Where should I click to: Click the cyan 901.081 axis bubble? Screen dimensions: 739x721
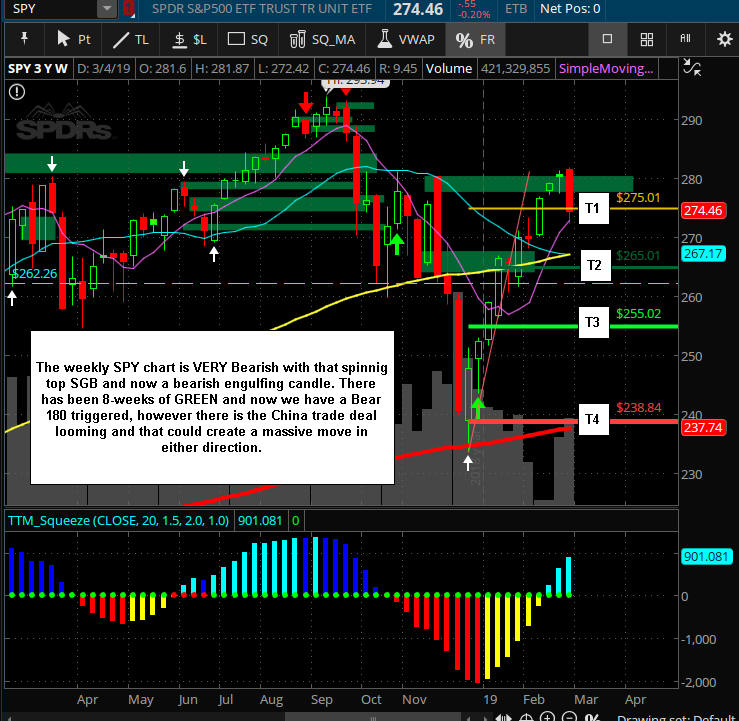[706, 557]
